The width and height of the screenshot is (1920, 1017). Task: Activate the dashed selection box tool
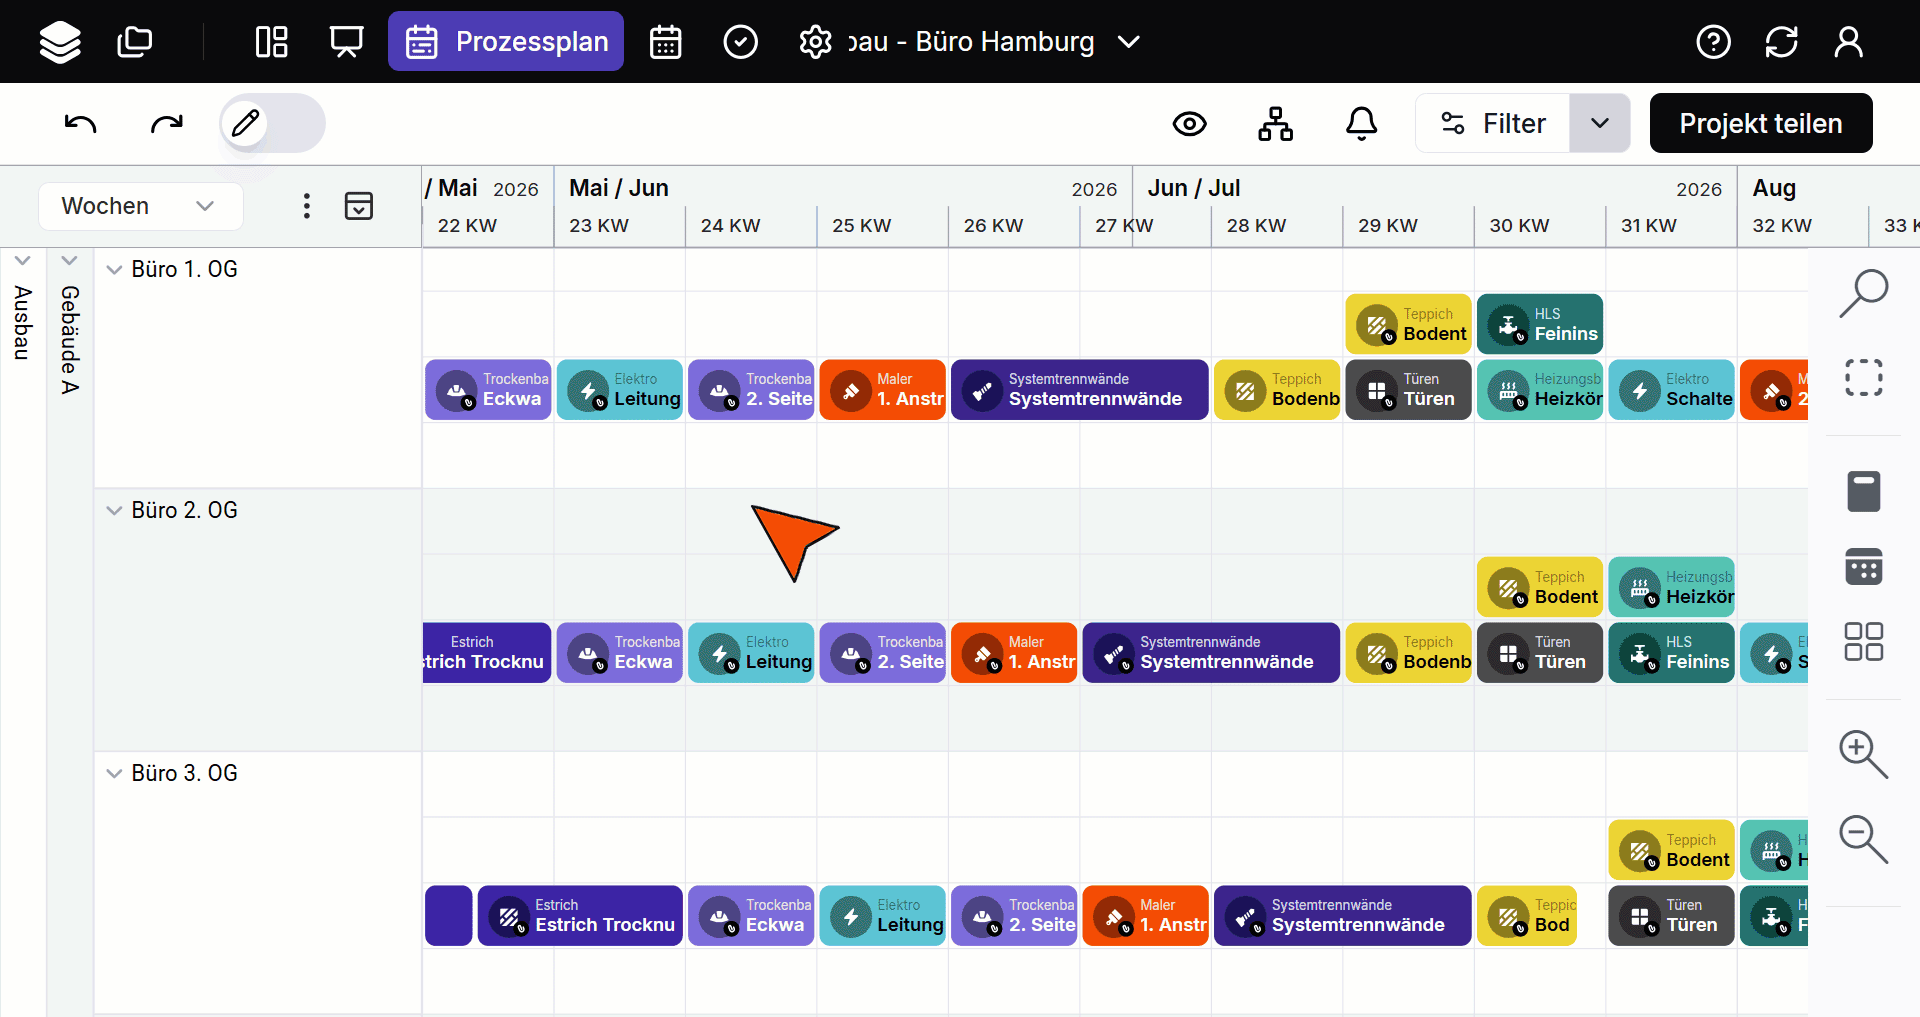(1863, 378)
